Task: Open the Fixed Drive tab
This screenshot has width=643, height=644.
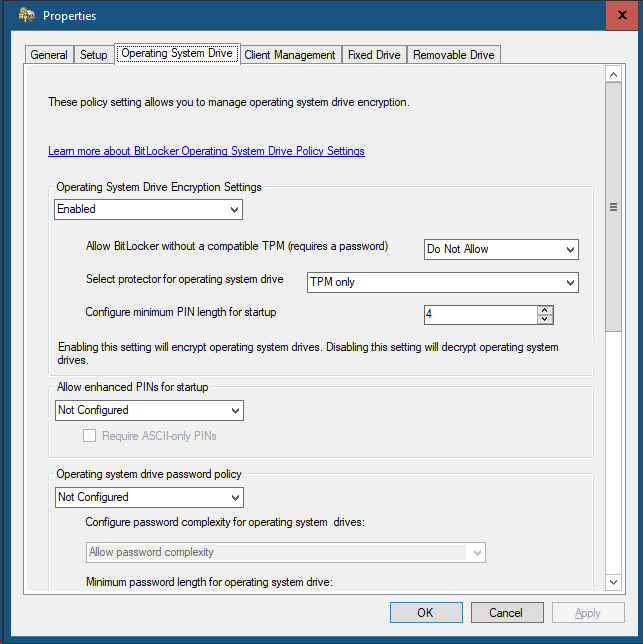Action: click(374, 55)
